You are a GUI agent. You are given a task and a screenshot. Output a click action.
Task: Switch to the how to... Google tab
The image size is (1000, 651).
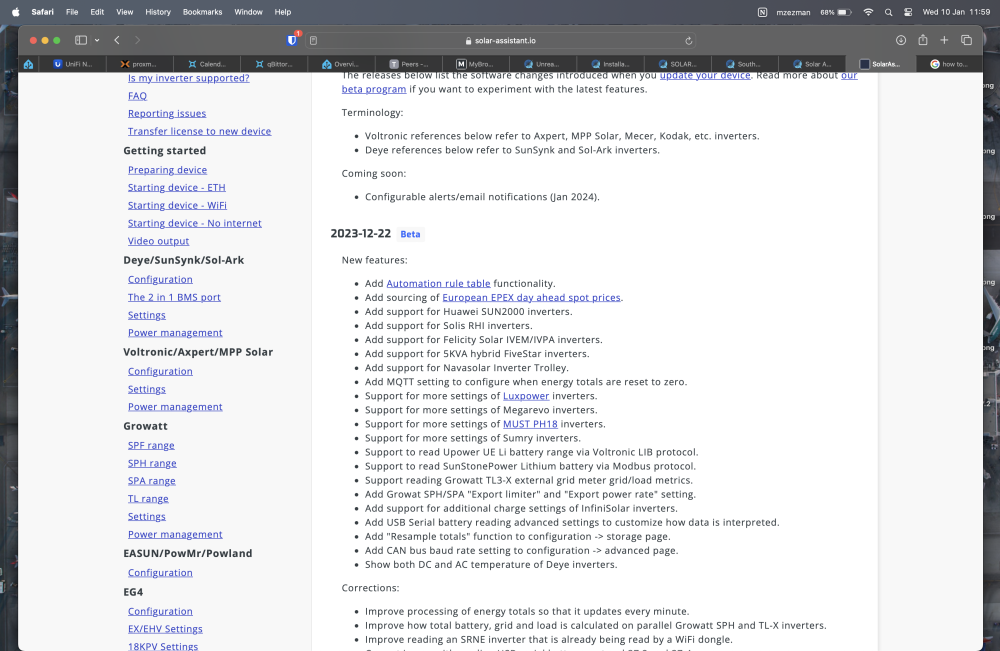pyautogui.click(x=949, y=64)
